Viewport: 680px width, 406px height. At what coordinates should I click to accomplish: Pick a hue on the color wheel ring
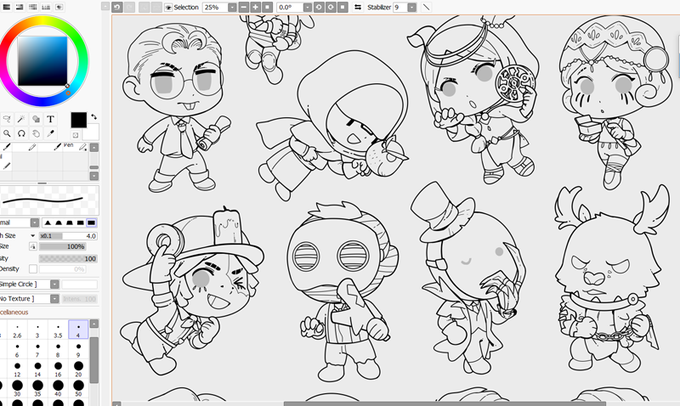tap(43, 20)
